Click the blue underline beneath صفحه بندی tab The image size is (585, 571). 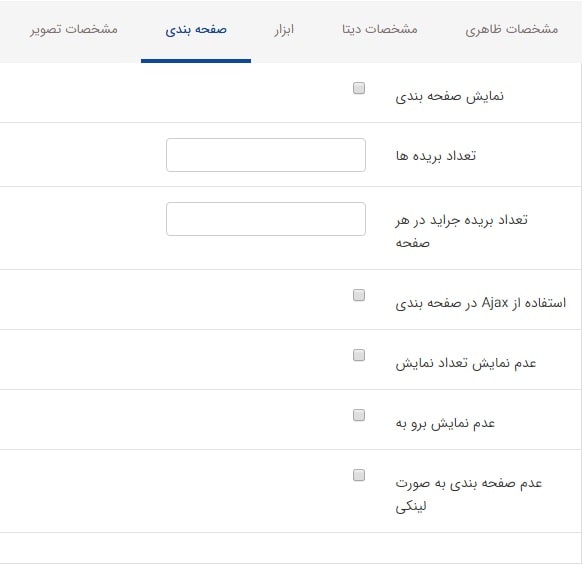(x=196, y=61)
